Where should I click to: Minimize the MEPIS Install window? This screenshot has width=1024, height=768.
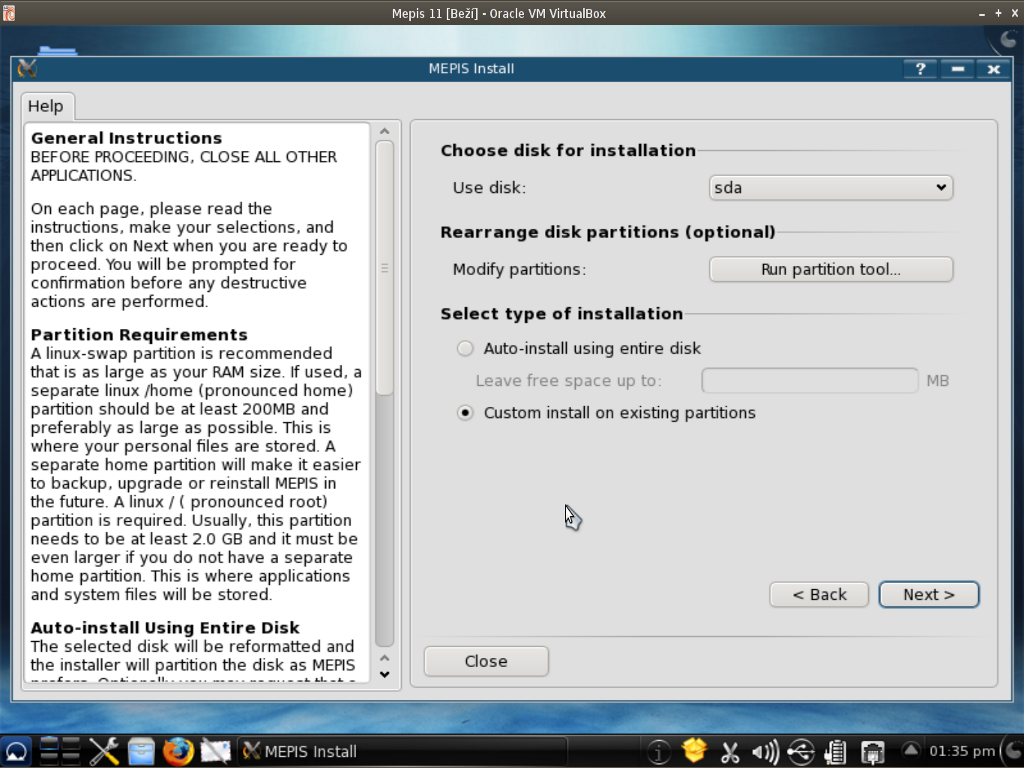957,69
